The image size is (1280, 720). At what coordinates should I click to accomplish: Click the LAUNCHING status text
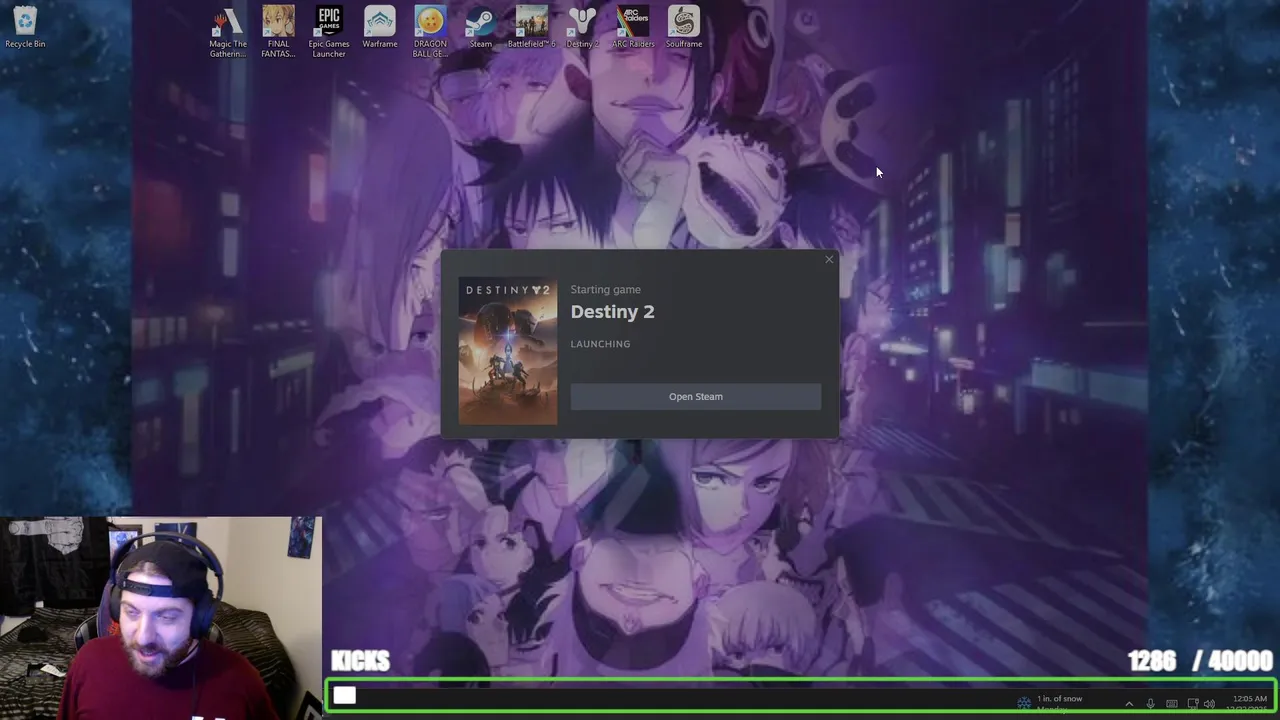coord(600,344)
